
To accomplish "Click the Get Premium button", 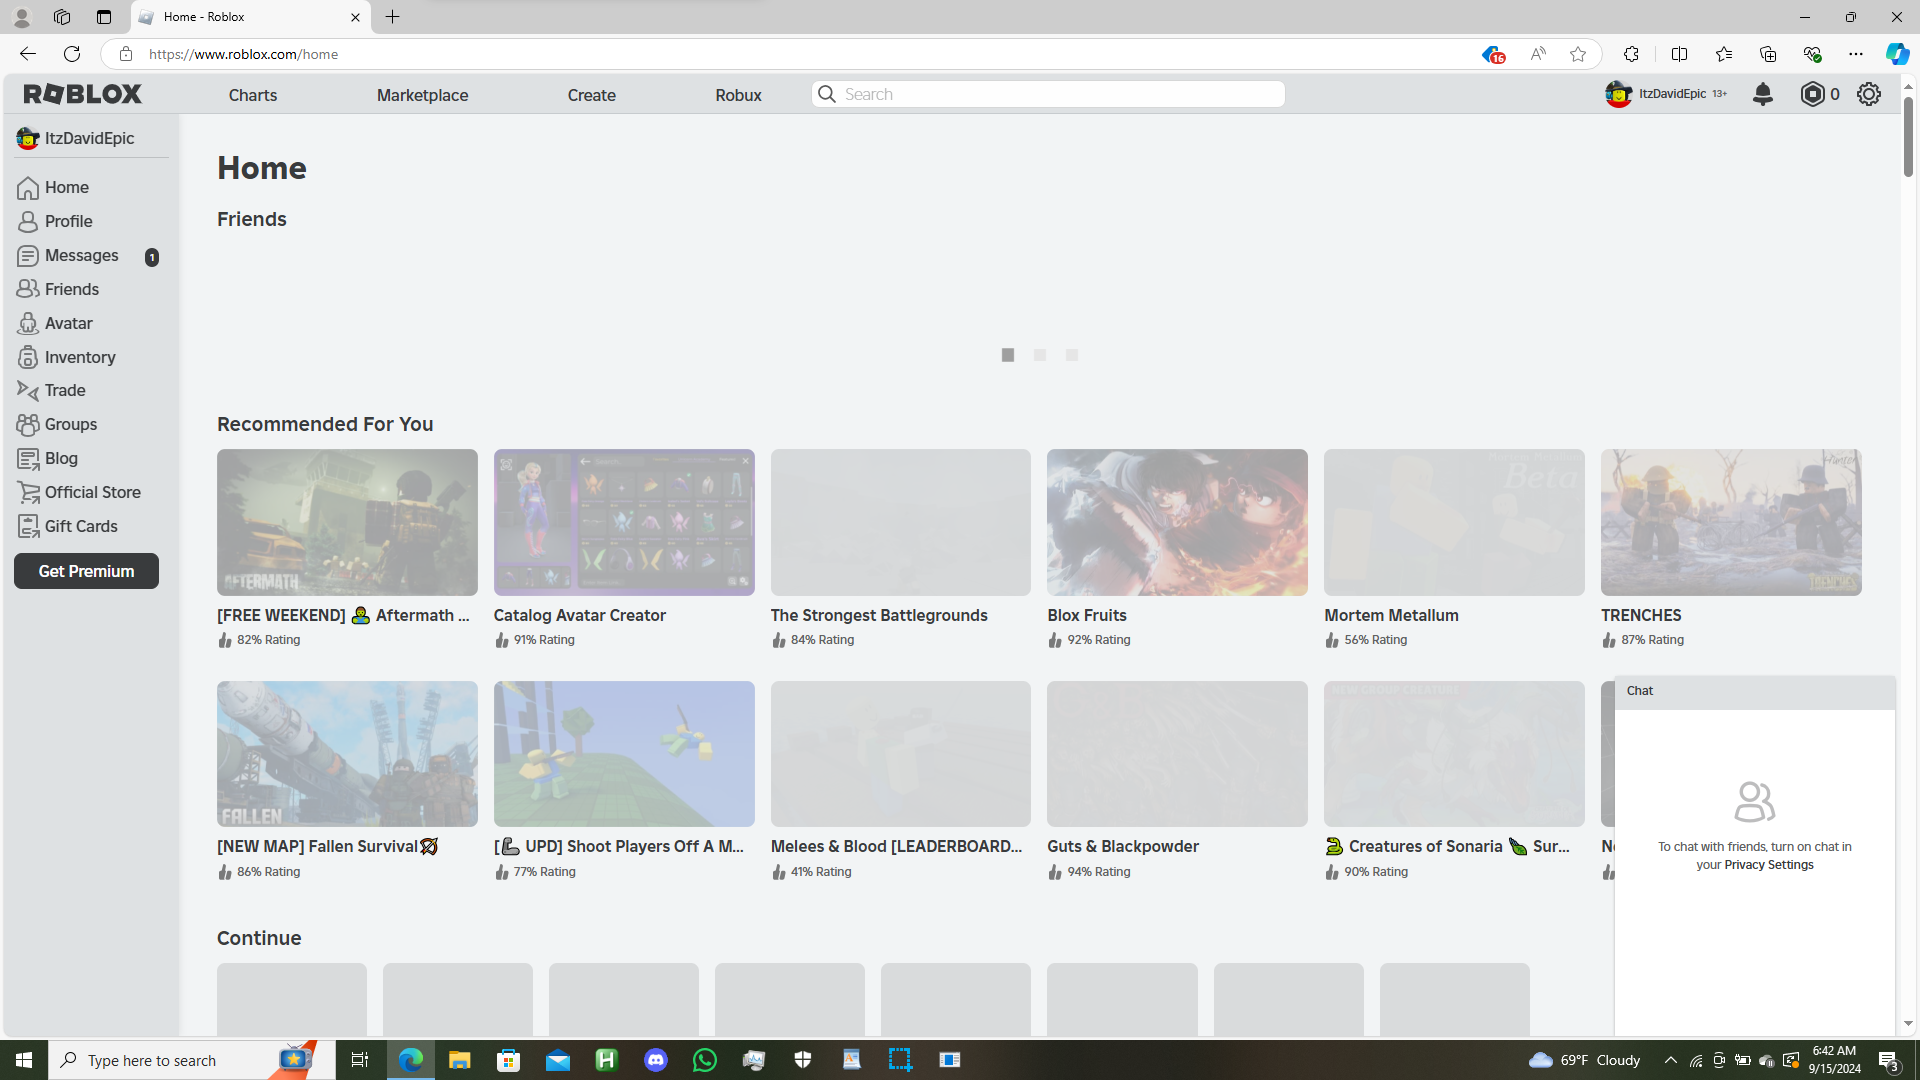I will pyautogui.click(x=86, y=571).
